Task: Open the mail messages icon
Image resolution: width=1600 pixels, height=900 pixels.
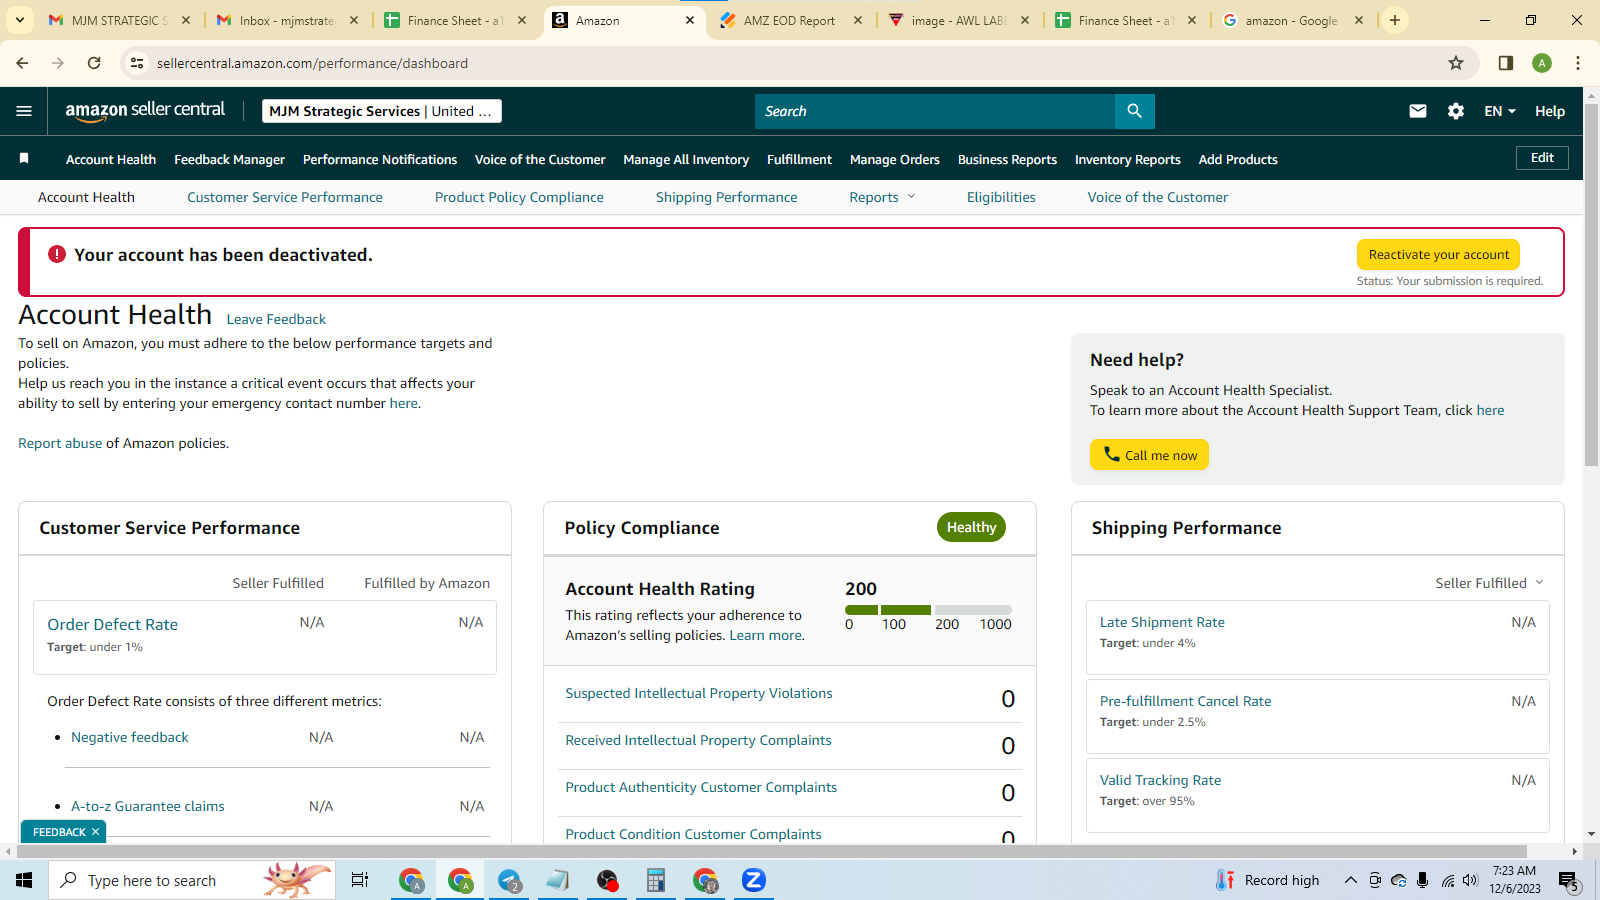Action: (x=1418, y=111)
